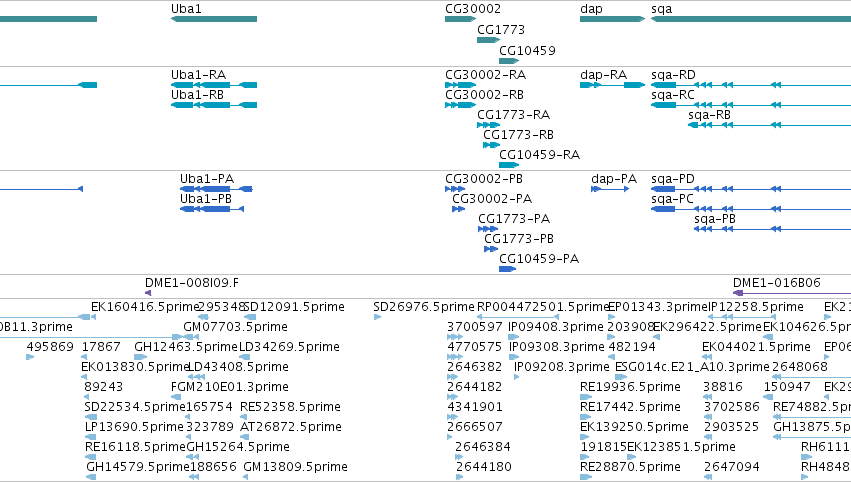Click the IP09208.3prime EST label
This screenshot has width=851, height=482.
[562, 367]
